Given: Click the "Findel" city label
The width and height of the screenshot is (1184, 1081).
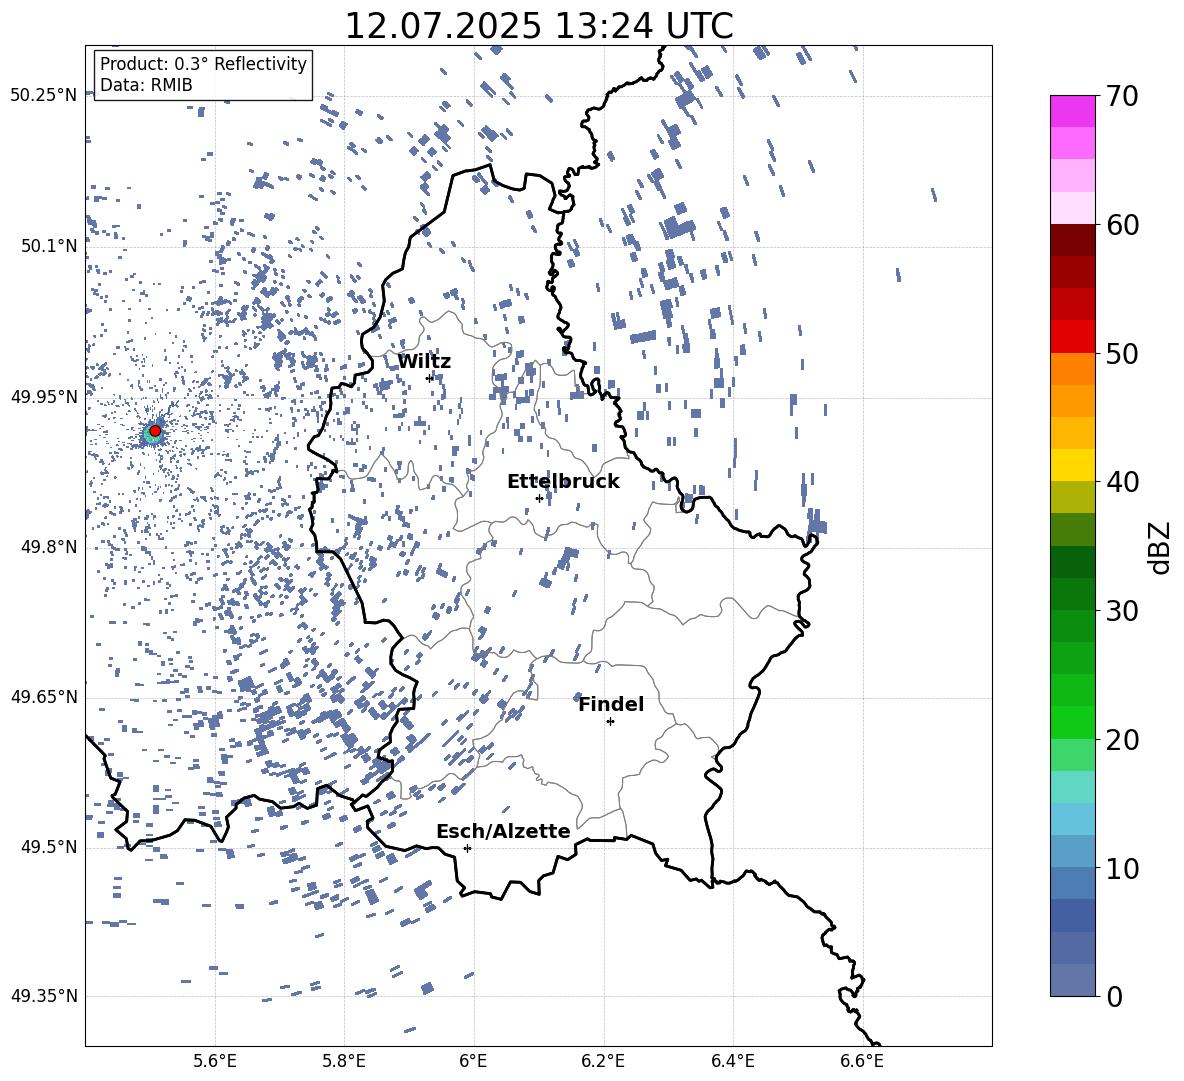Looking at the screenshot, I should tap(611, 704).
